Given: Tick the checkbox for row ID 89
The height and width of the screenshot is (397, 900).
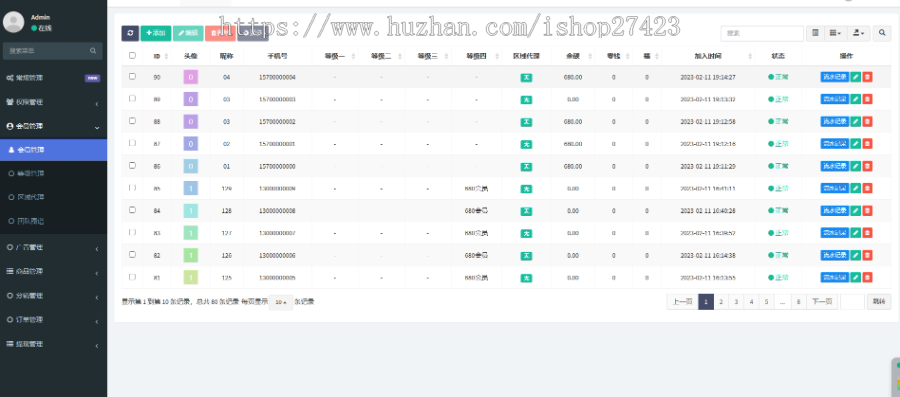Looking at the screenshot, I should pos(133,99).
